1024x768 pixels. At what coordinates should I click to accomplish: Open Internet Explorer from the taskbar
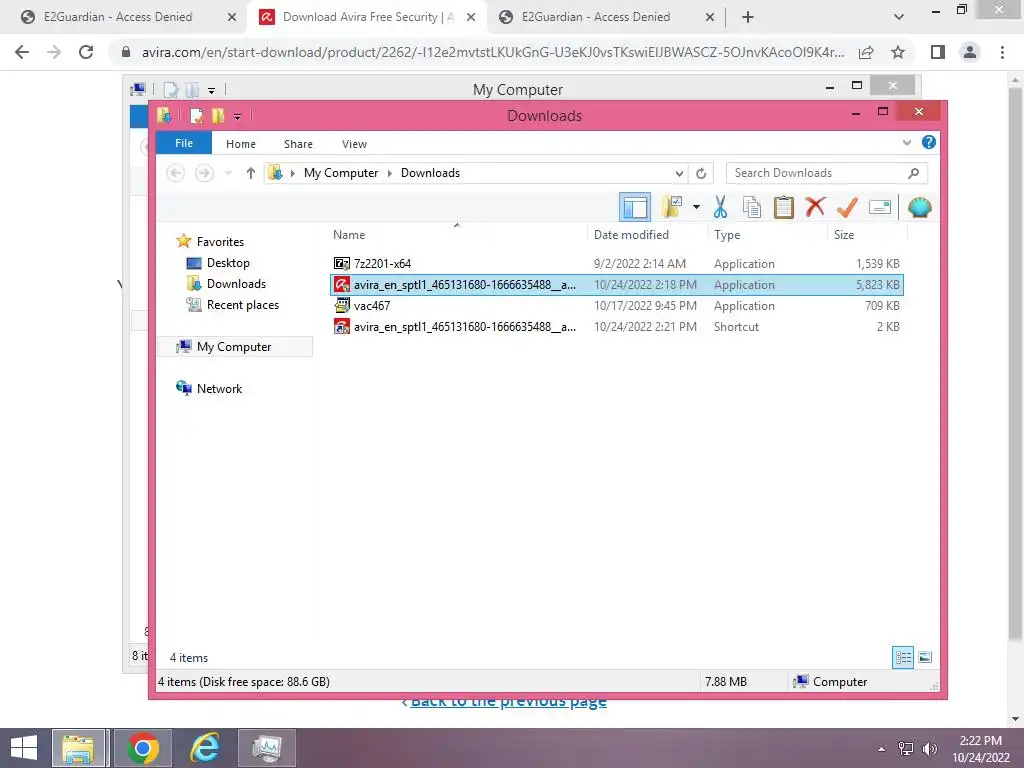click(205, 748)
